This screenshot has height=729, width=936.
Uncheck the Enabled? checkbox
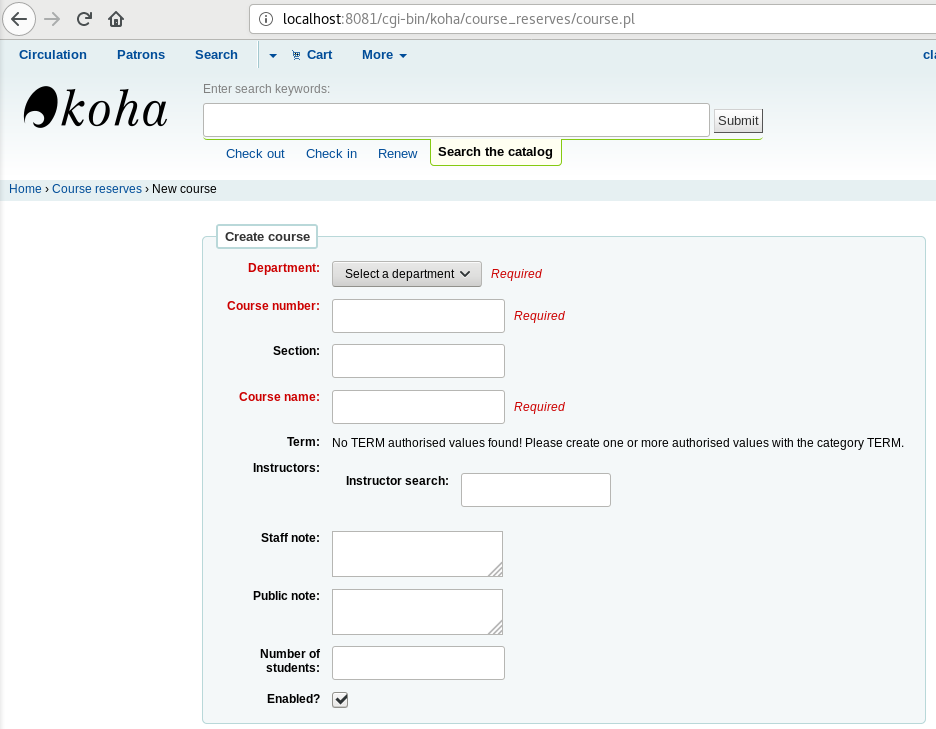pos(340,700)
